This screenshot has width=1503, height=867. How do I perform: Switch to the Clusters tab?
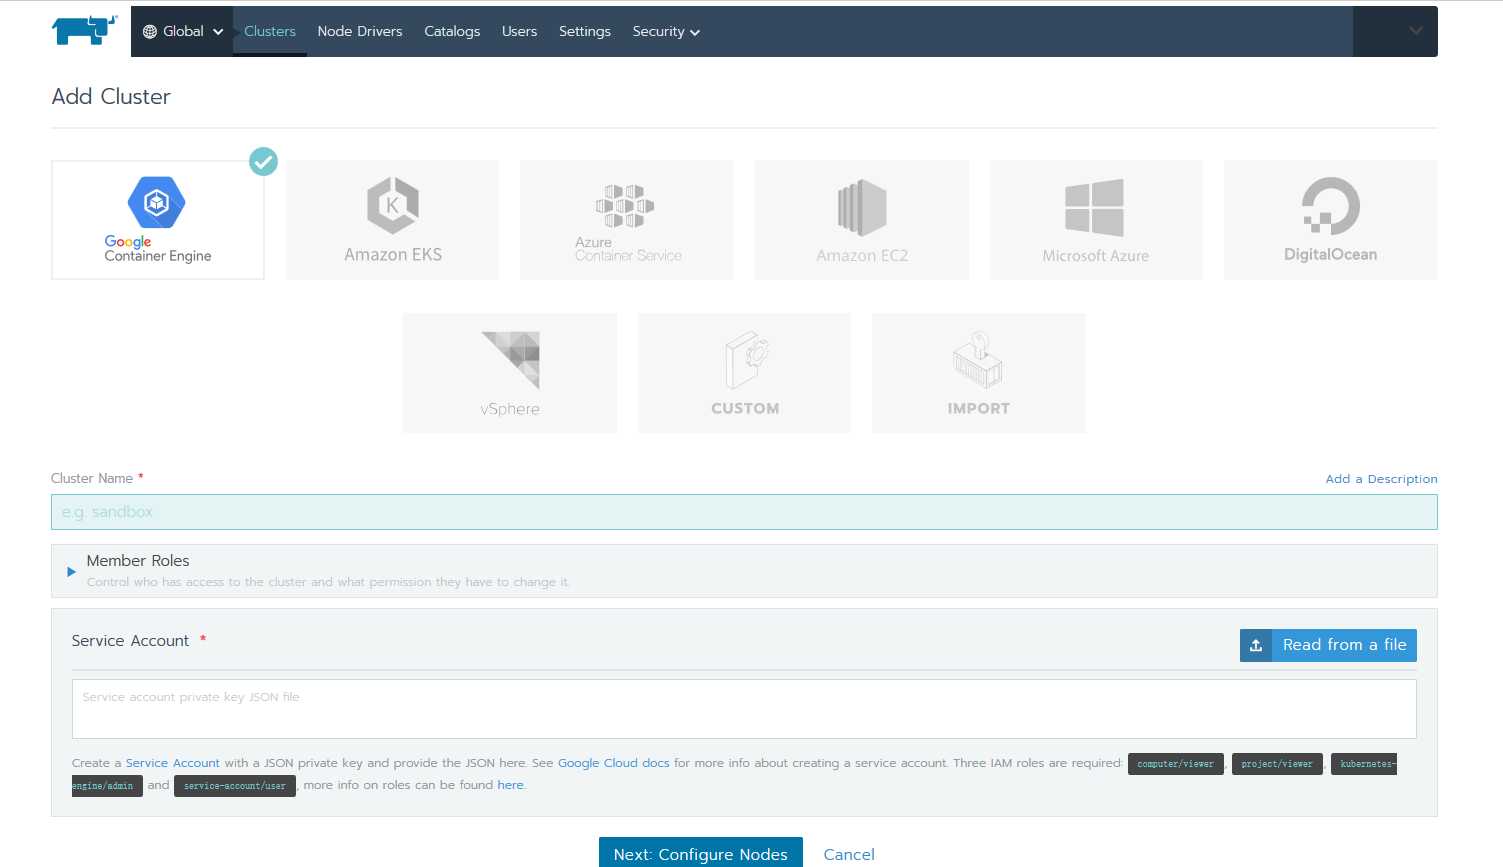coord(270,31)
